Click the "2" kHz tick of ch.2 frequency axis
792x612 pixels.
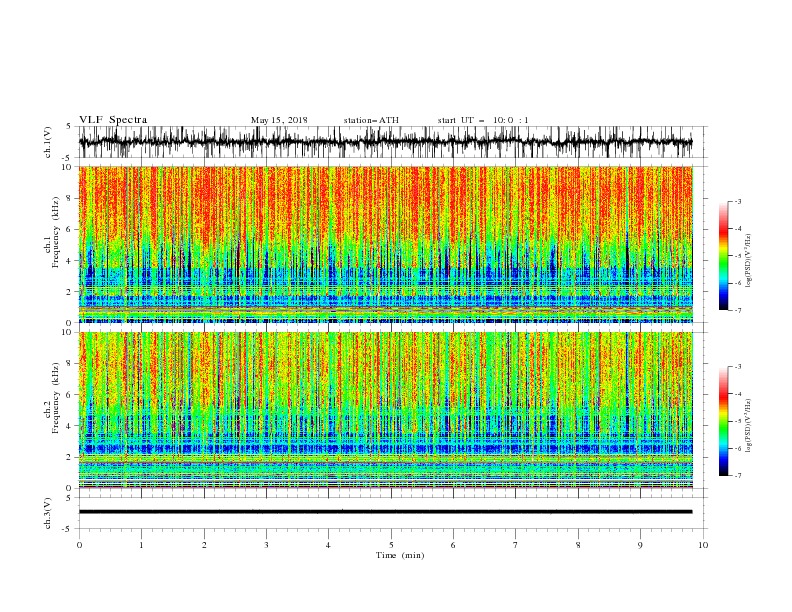click(x=70, y=457)
